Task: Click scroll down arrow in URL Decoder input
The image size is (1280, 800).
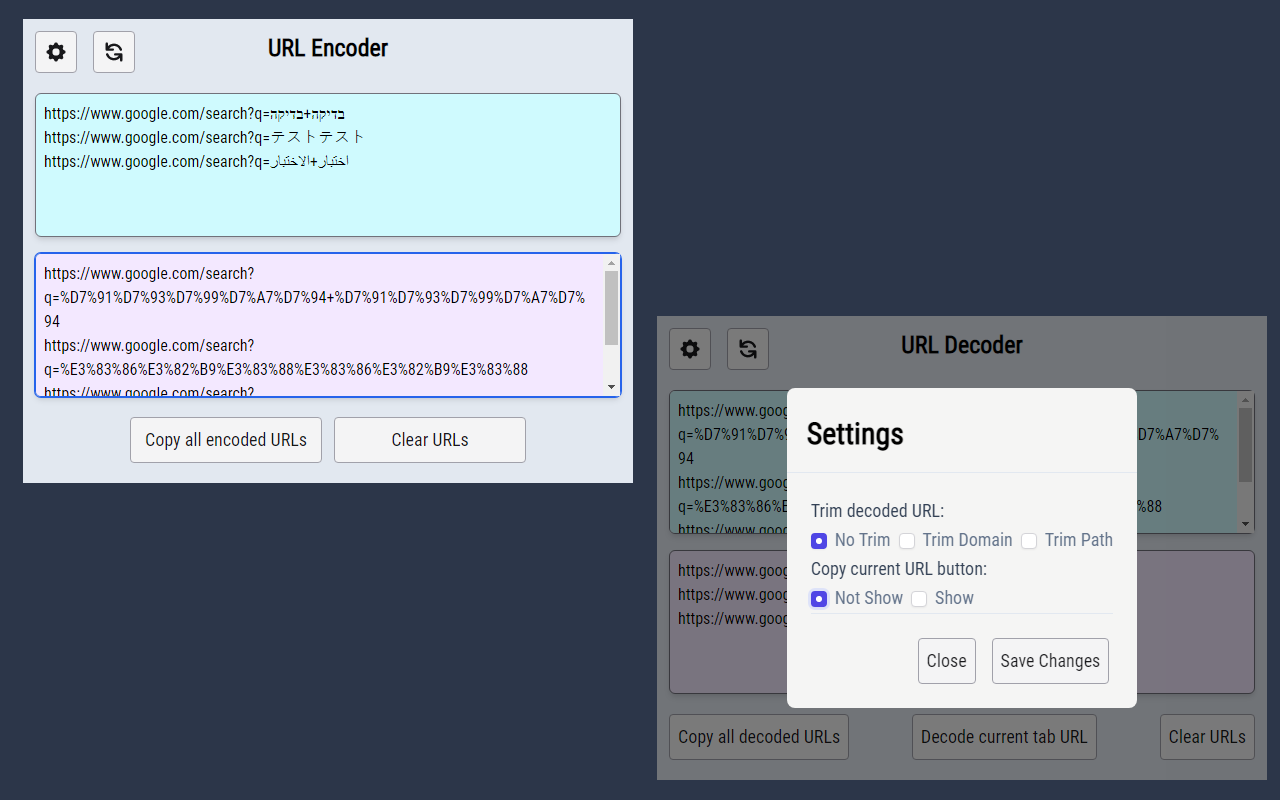Action: [x=1245, y=524]
